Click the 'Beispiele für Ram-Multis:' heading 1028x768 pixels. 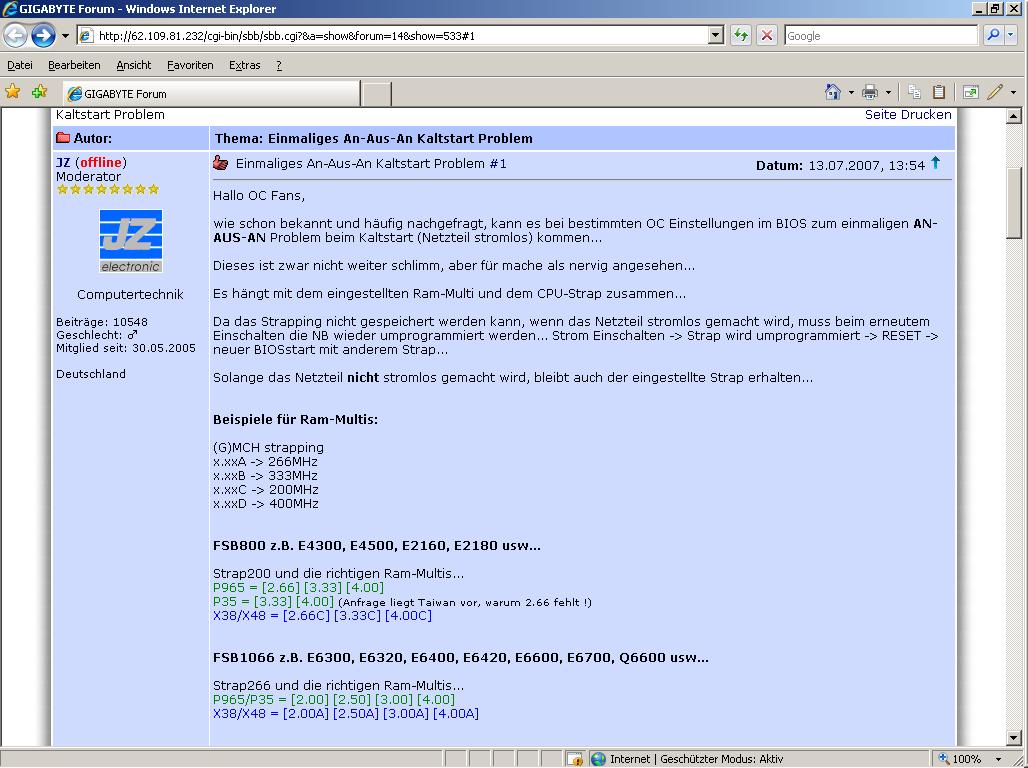[295, 420]
